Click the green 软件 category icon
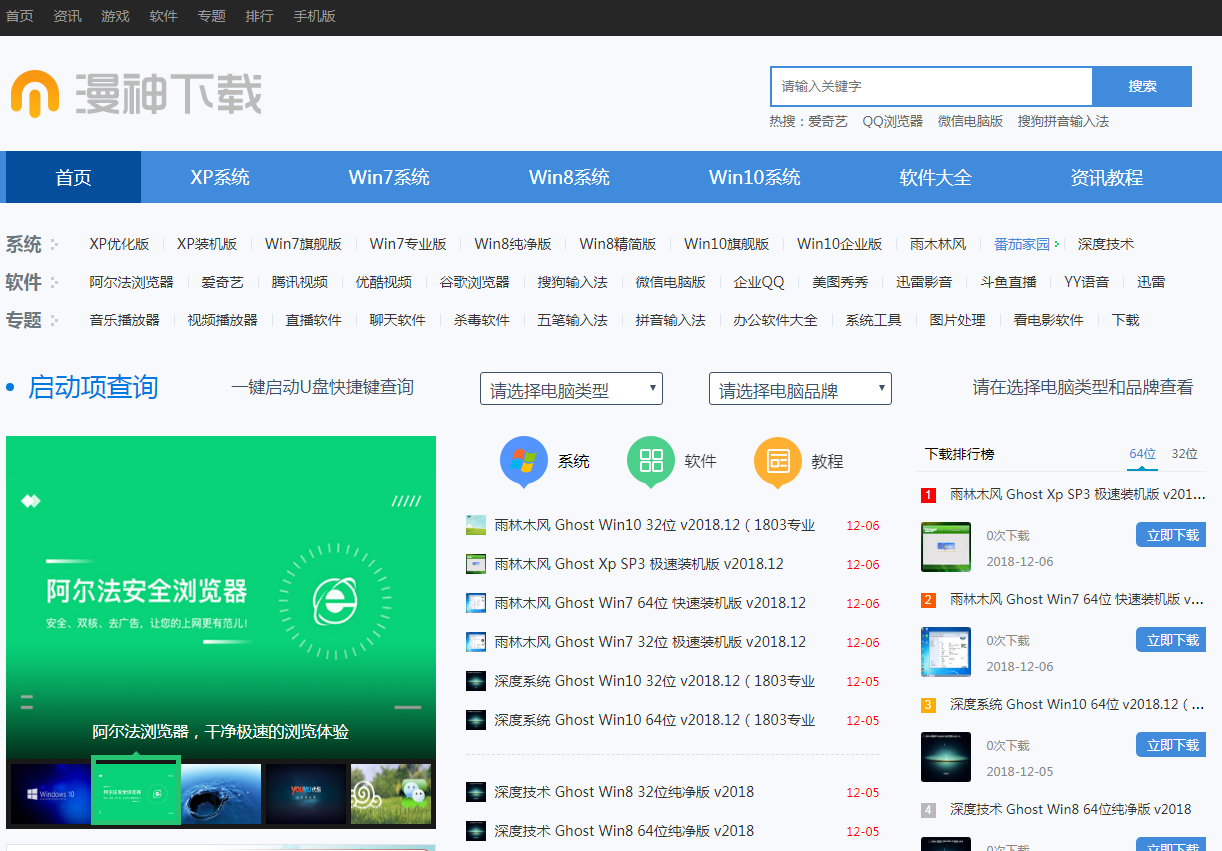Image resolution: width=1222 pixels, height=851 pixels. click(651, 461)
